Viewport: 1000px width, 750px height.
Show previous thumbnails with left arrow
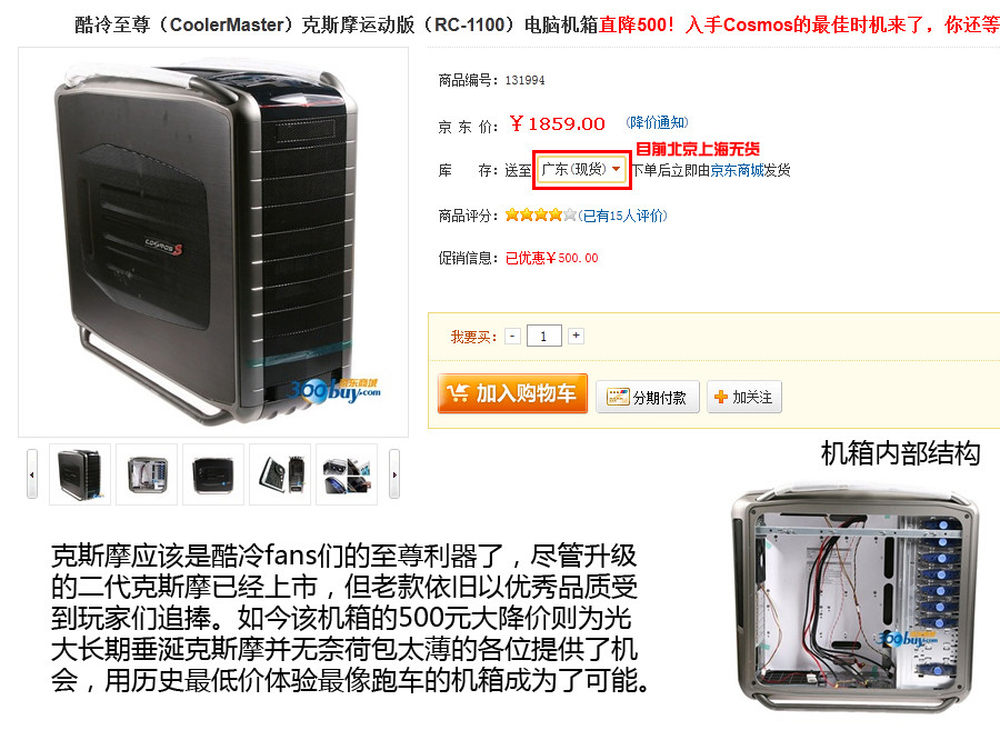(x=32, y=474)
